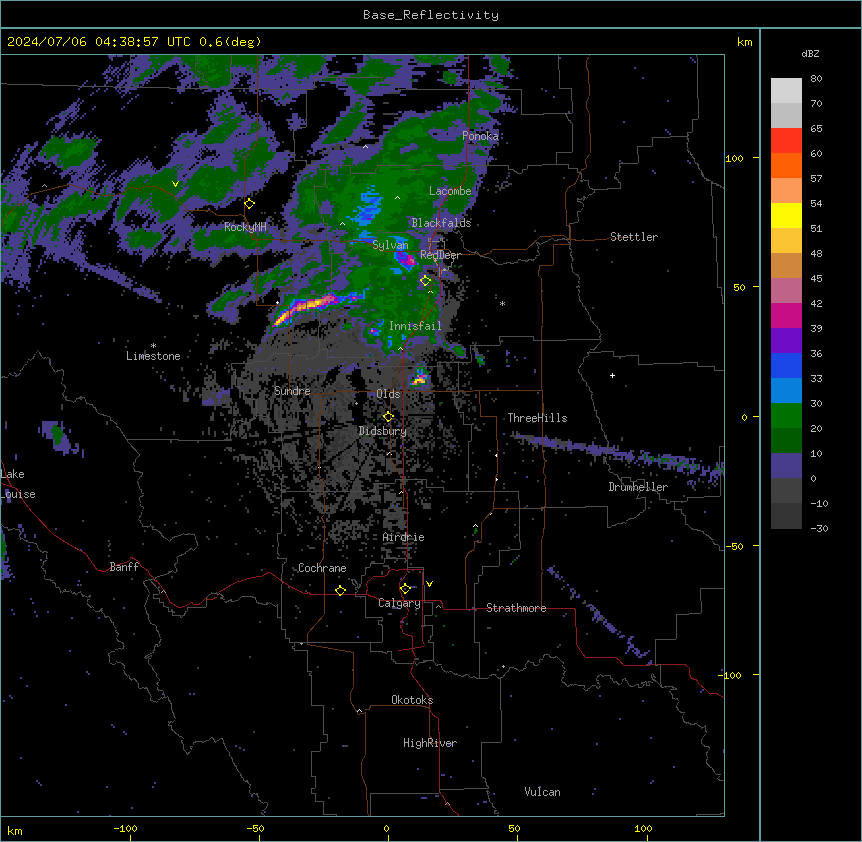862x842 pixels.
Task: Click the Base_Reflectivity title
Action: coord(431,15)
